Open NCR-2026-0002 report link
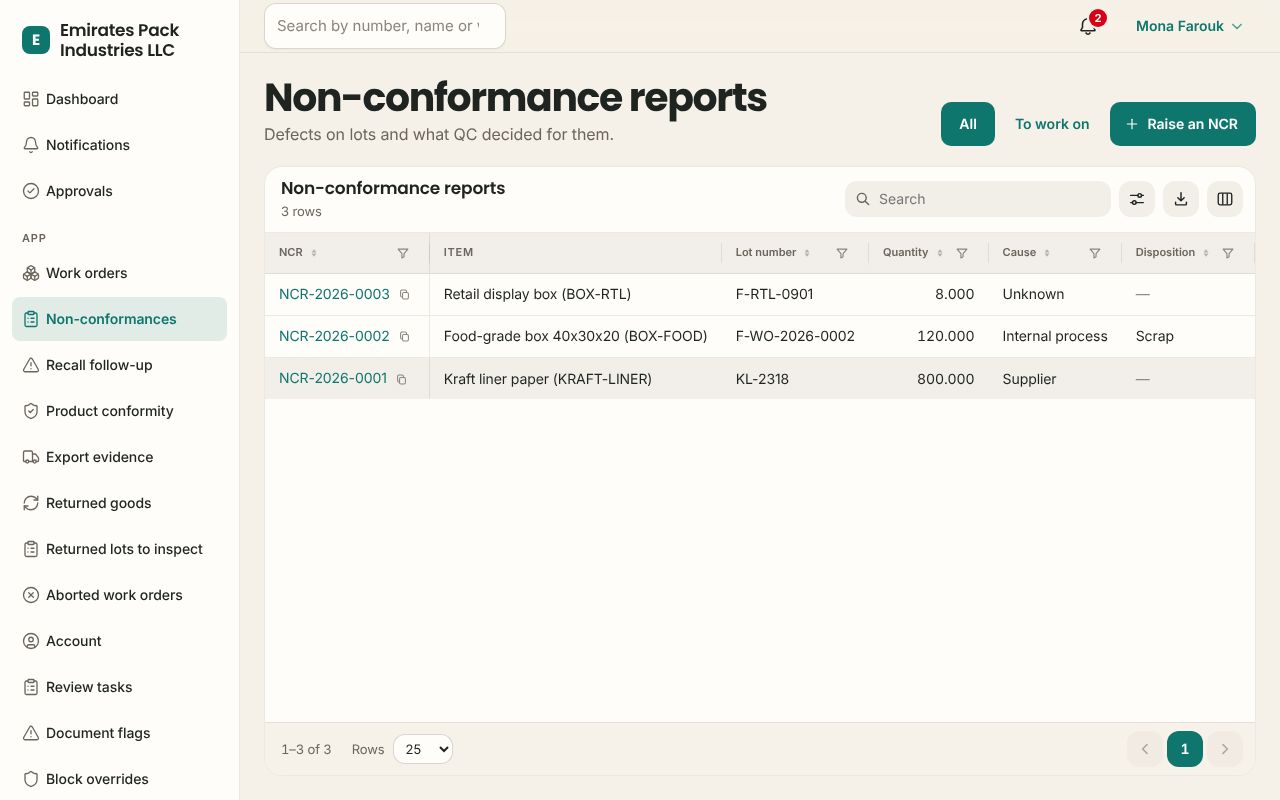The image size is (1280, 800). click(334, 336)
